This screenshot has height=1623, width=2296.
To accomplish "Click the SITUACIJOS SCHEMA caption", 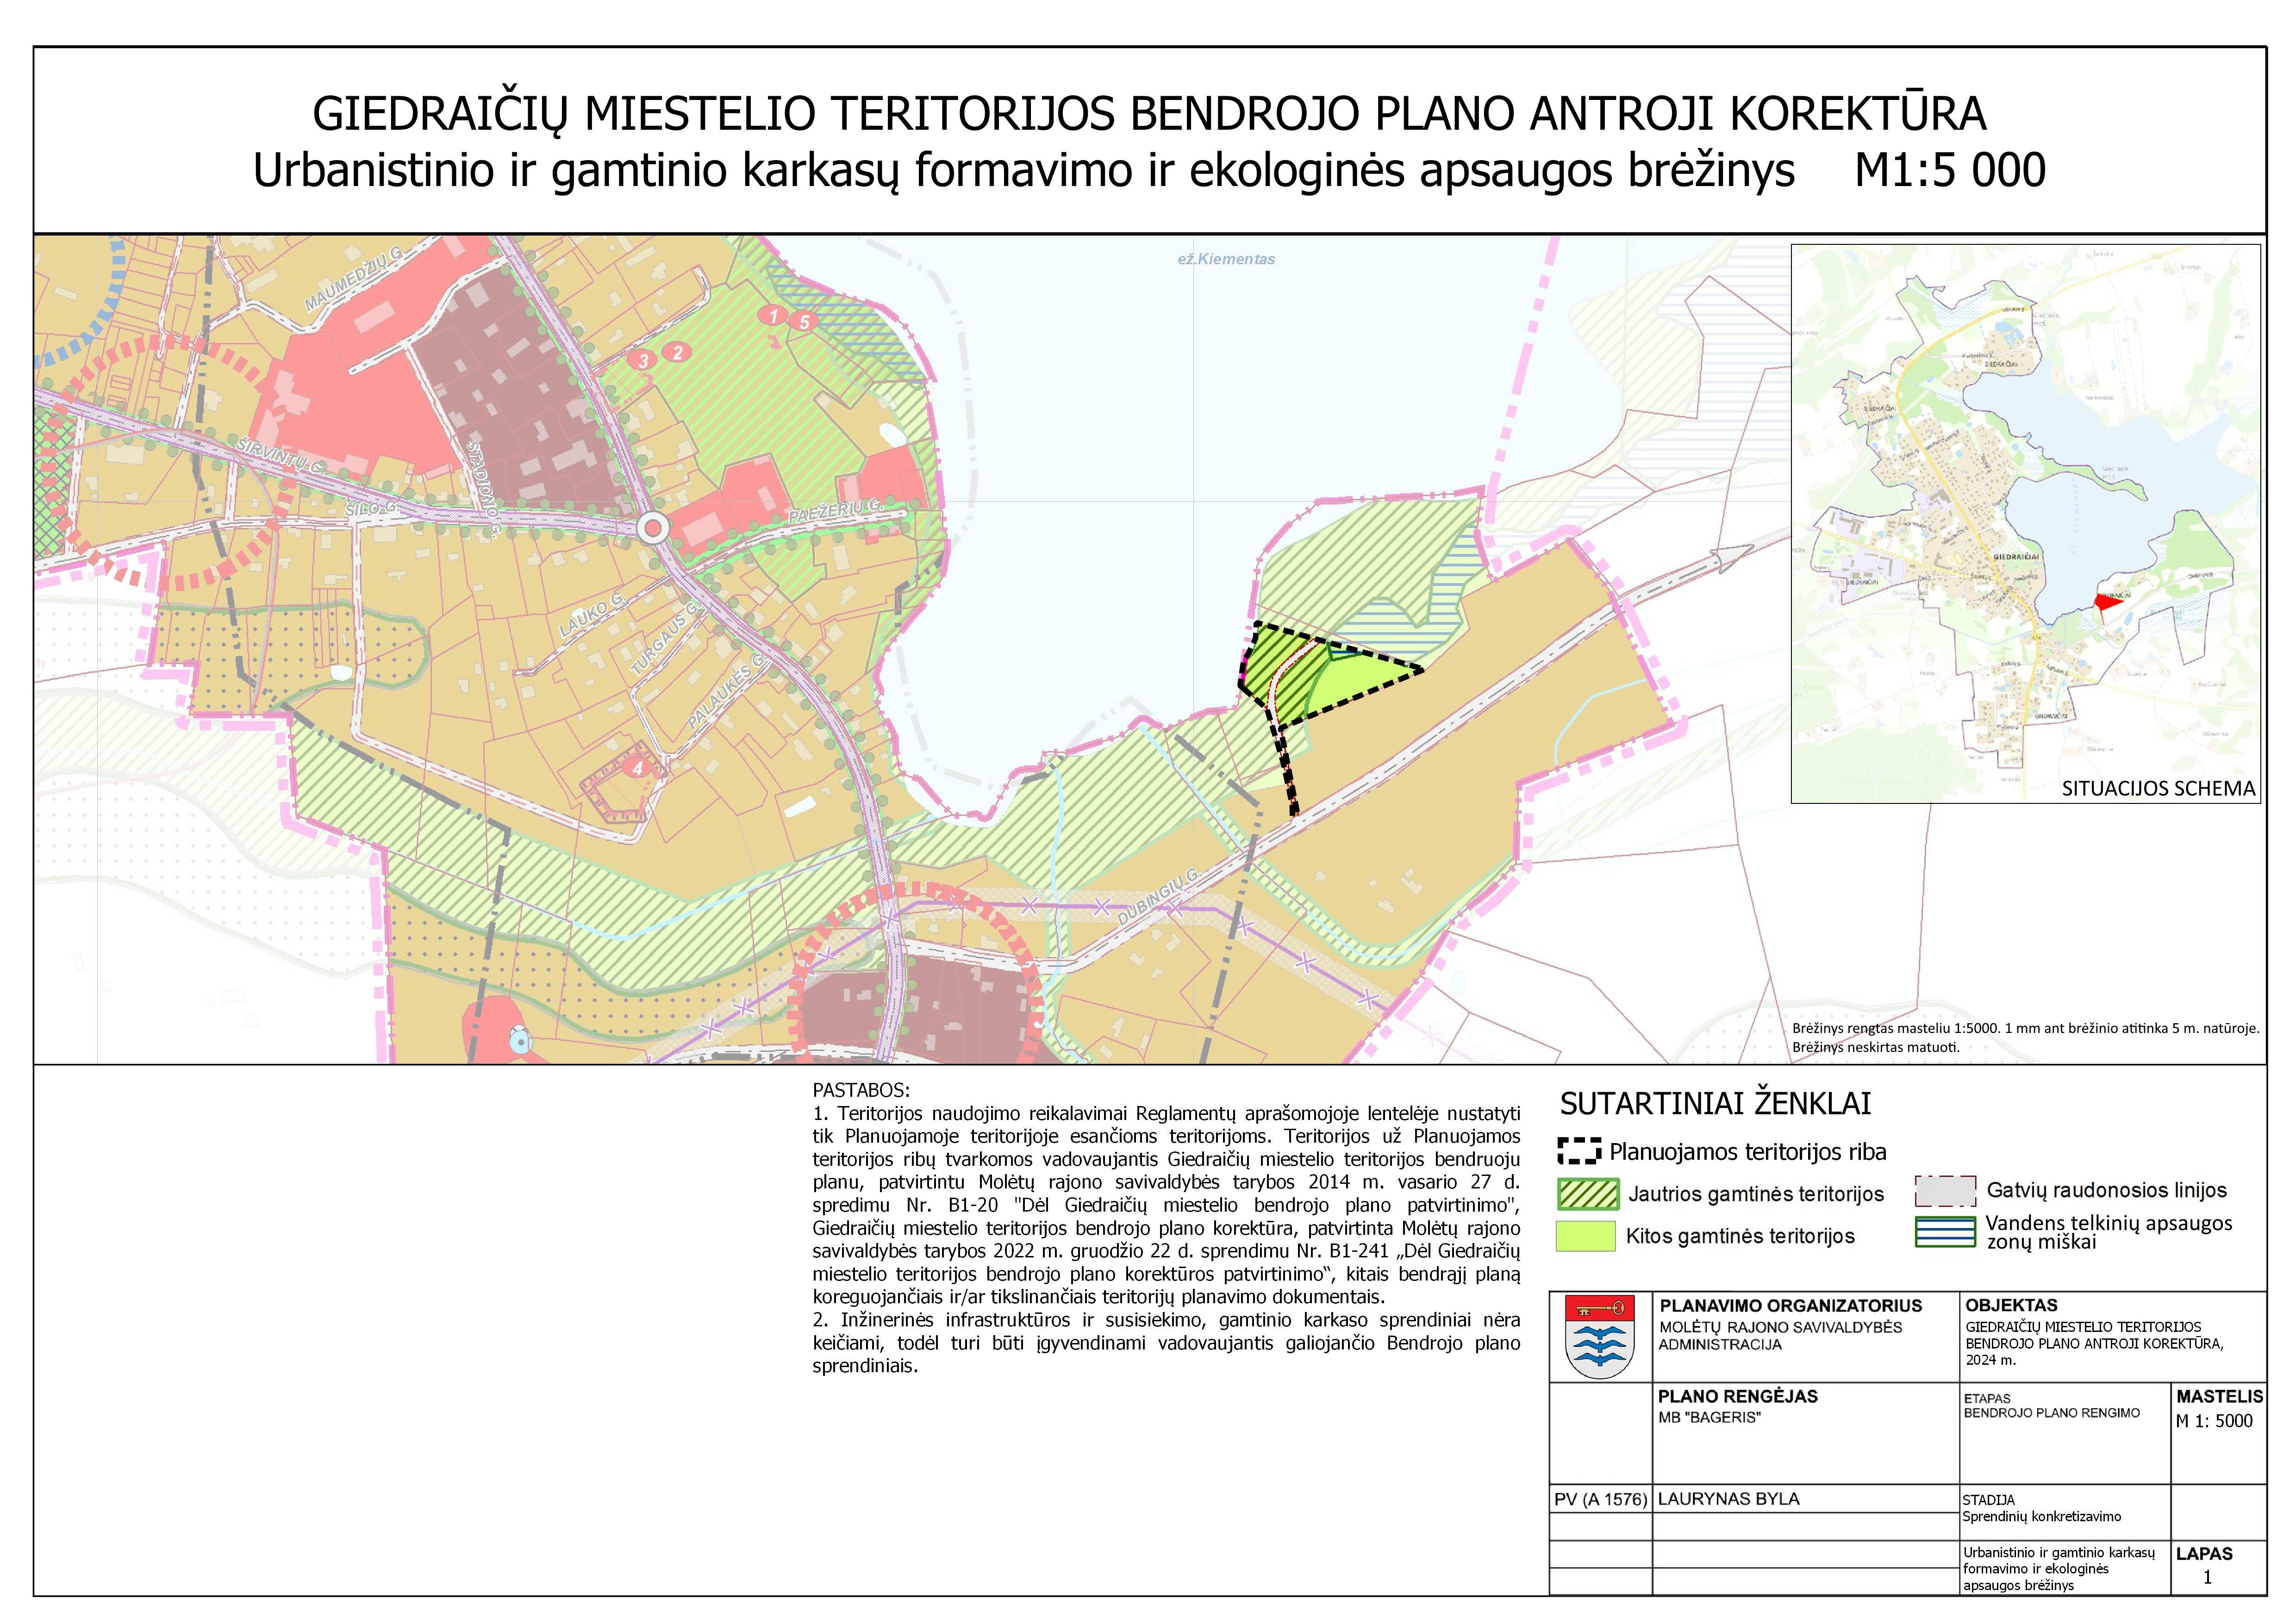I will (x=2158, y=788).
